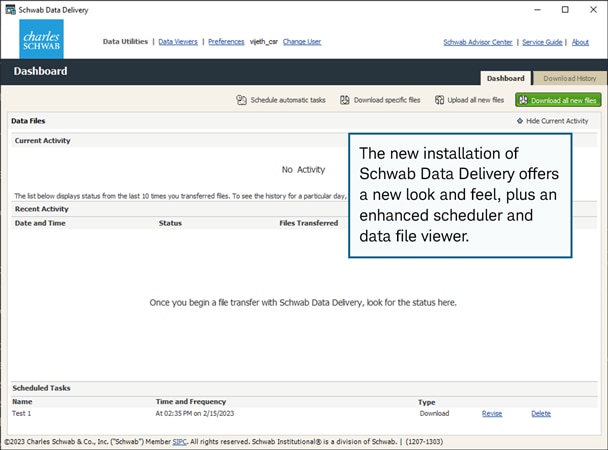Open the Service Guide link
Viewport: 608px width, 450px height.
click(x=542, y=42)
